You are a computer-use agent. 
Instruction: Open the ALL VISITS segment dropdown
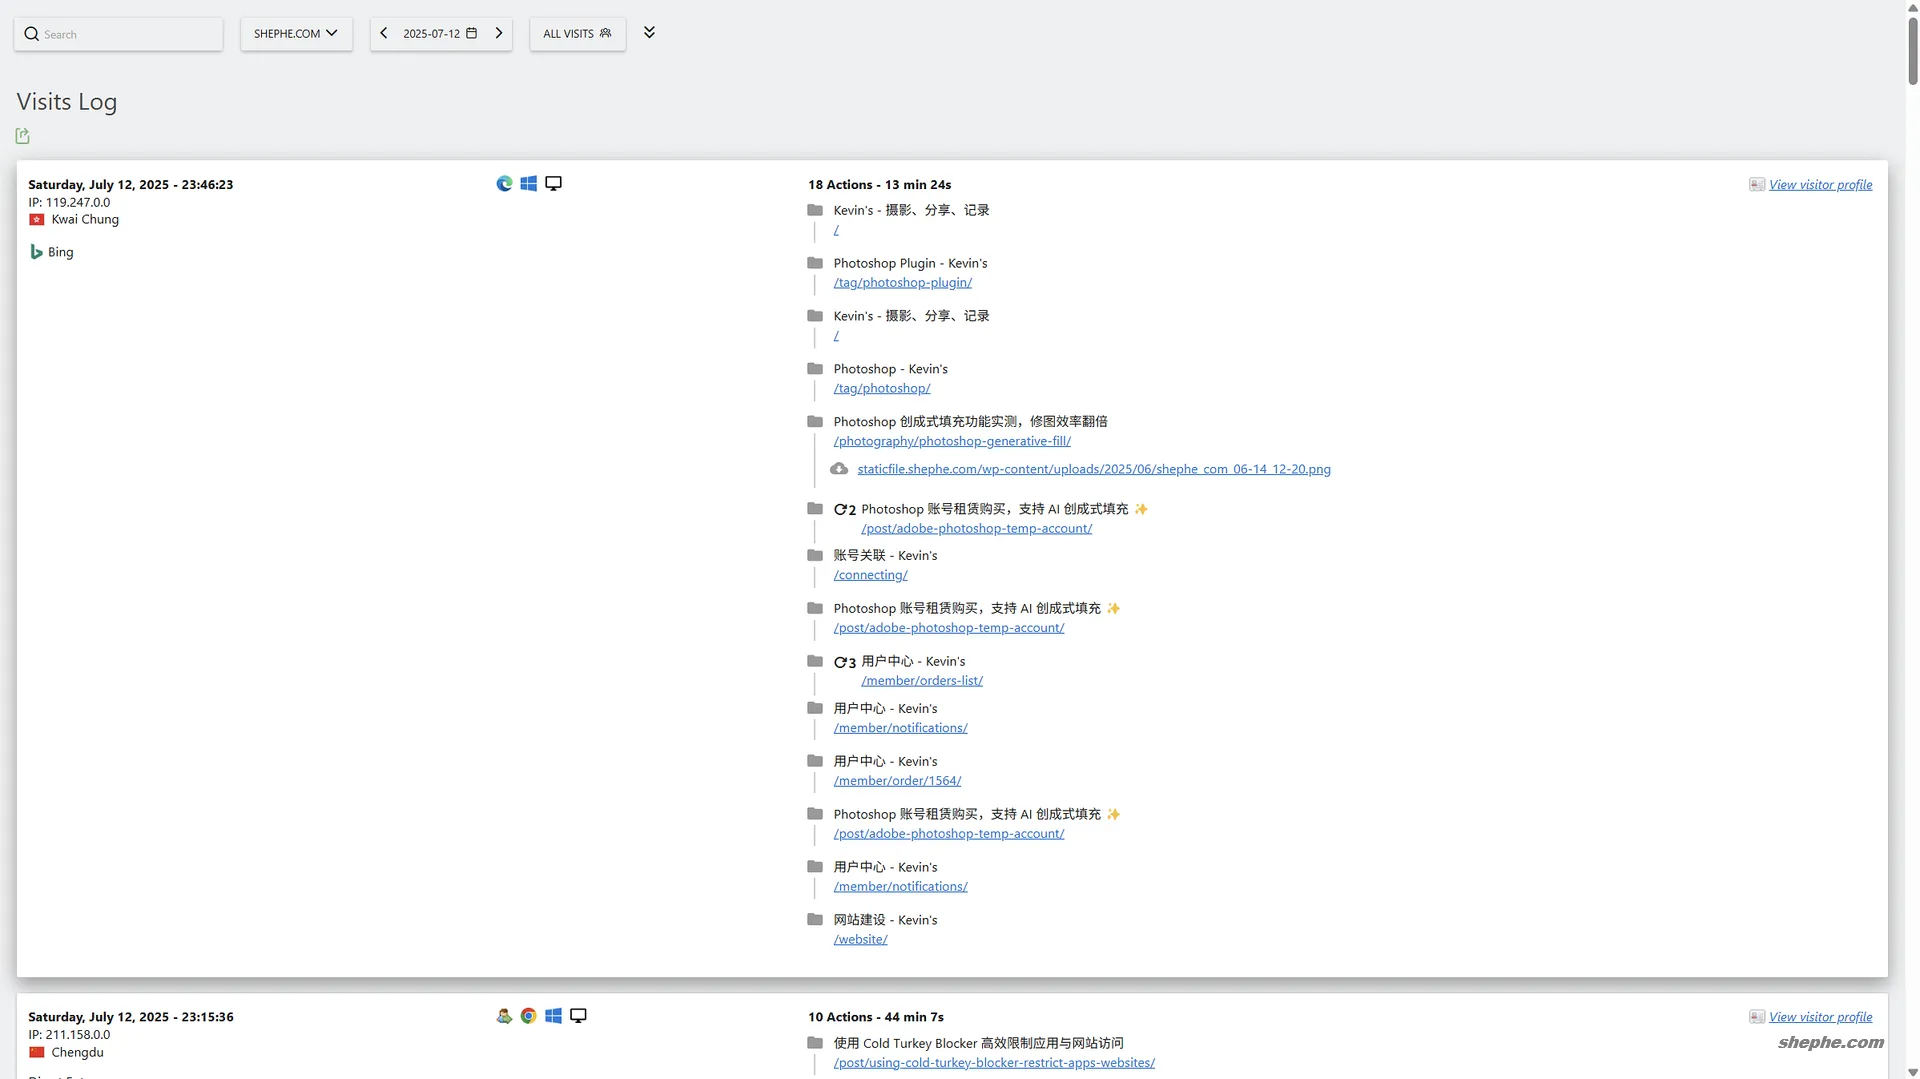pos(577,34)
